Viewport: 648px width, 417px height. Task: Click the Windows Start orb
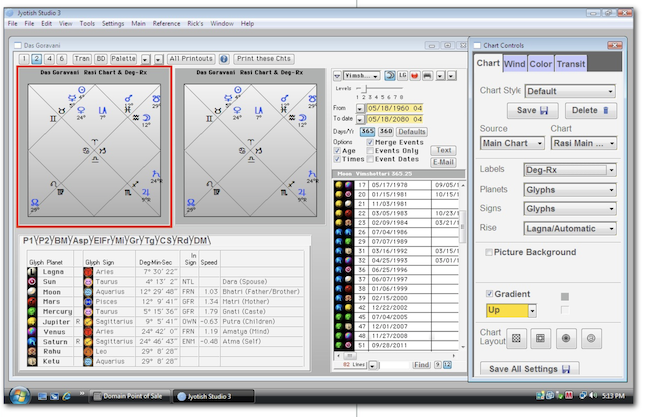click(x=21, y=397)
